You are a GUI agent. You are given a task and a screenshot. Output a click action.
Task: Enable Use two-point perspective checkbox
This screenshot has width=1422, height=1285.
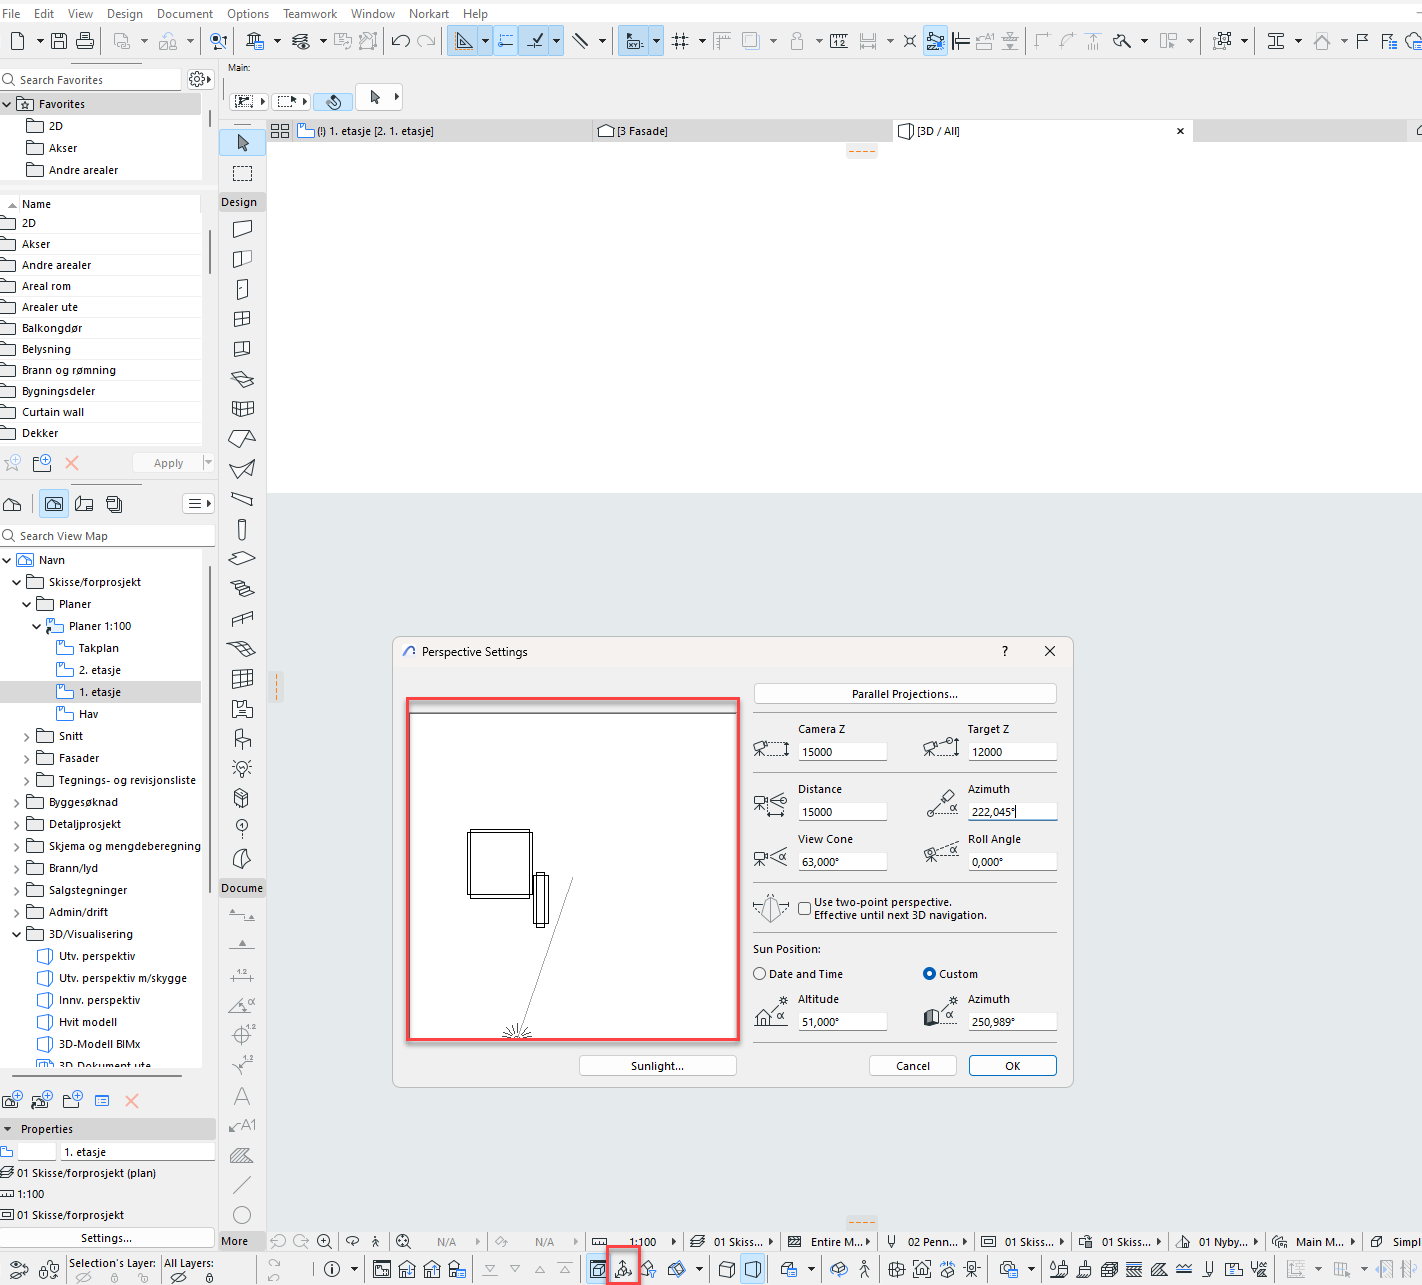click(804, 908)
